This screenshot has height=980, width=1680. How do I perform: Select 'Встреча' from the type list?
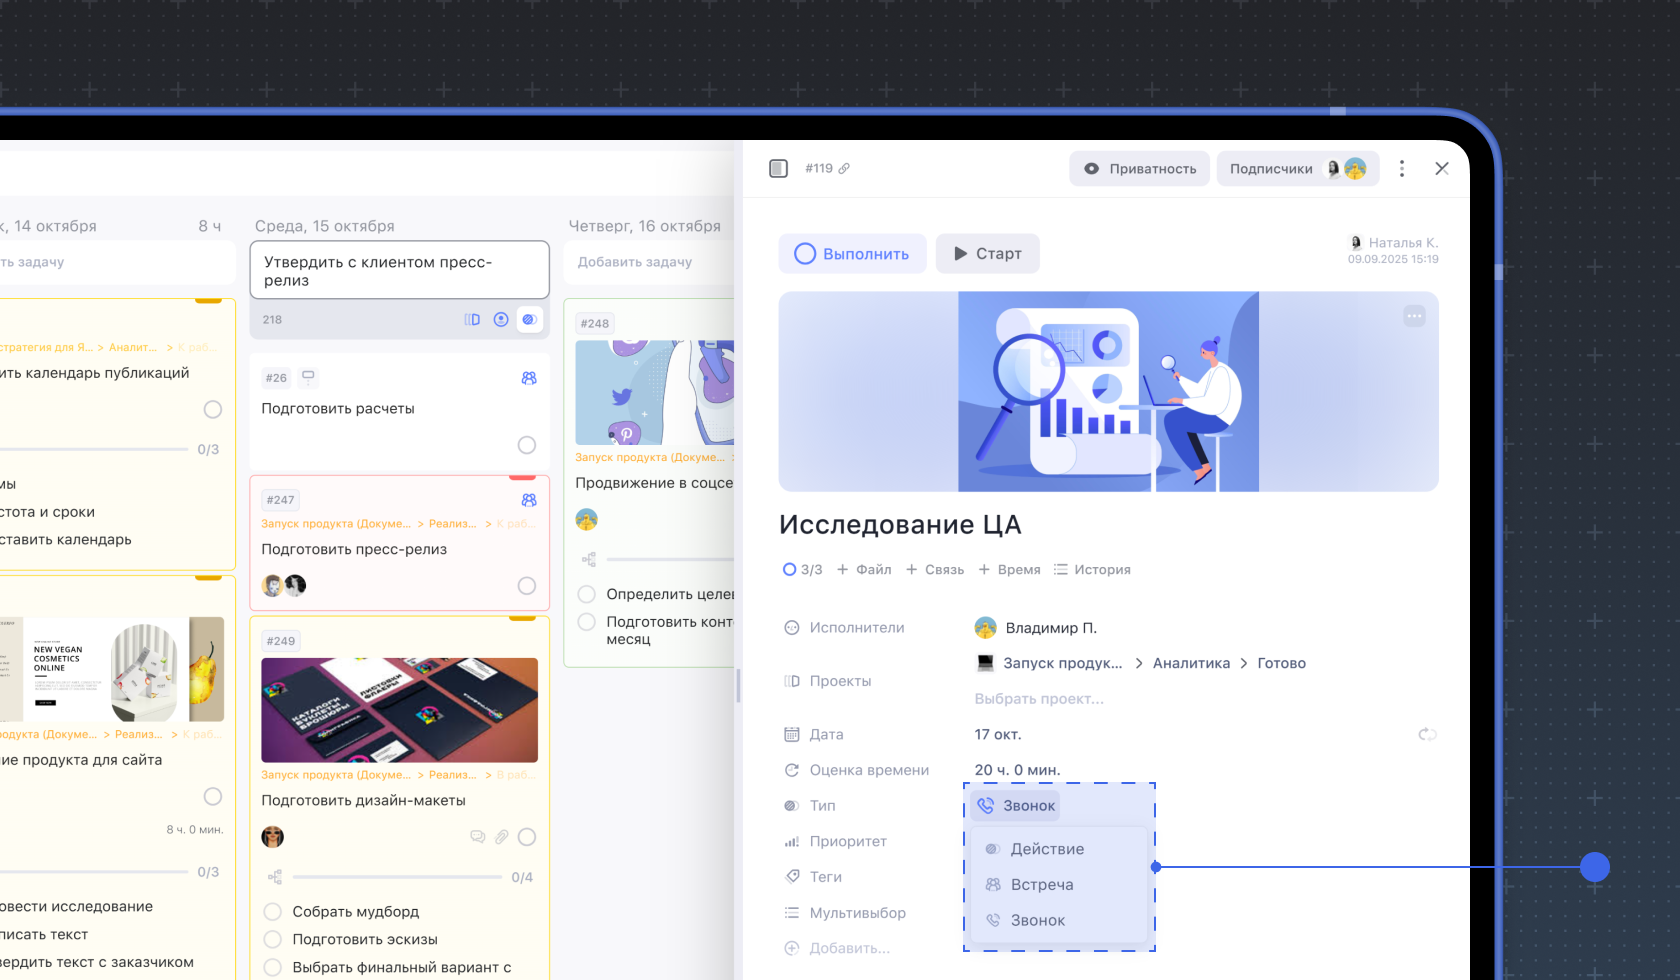point(1041,885)
